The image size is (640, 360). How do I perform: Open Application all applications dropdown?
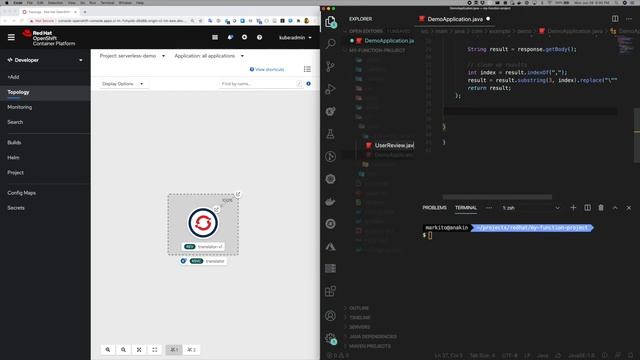[209, 56]
